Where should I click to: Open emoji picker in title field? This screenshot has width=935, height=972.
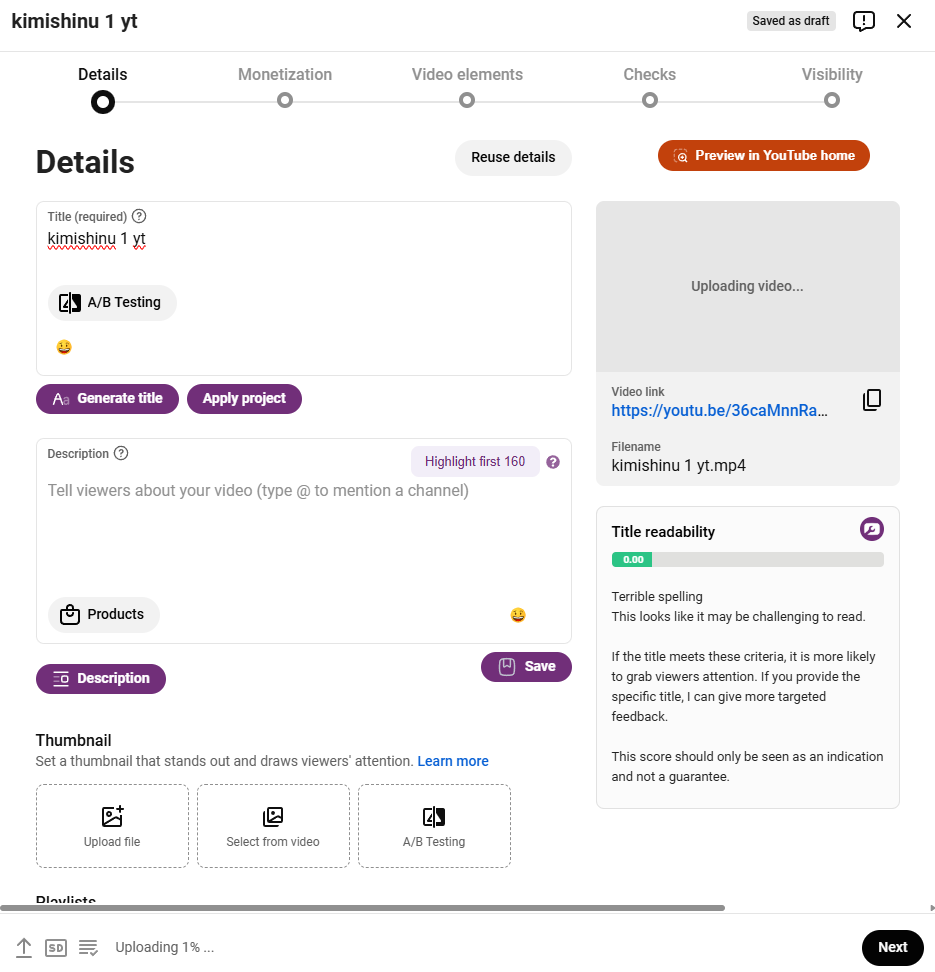64,347
